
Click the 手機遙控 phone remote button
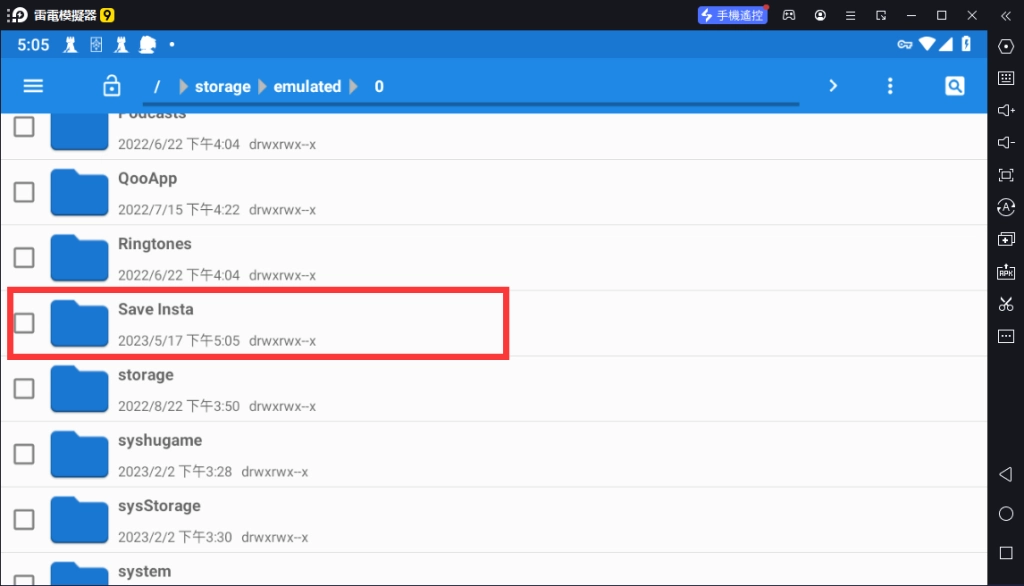click(732, 15)
